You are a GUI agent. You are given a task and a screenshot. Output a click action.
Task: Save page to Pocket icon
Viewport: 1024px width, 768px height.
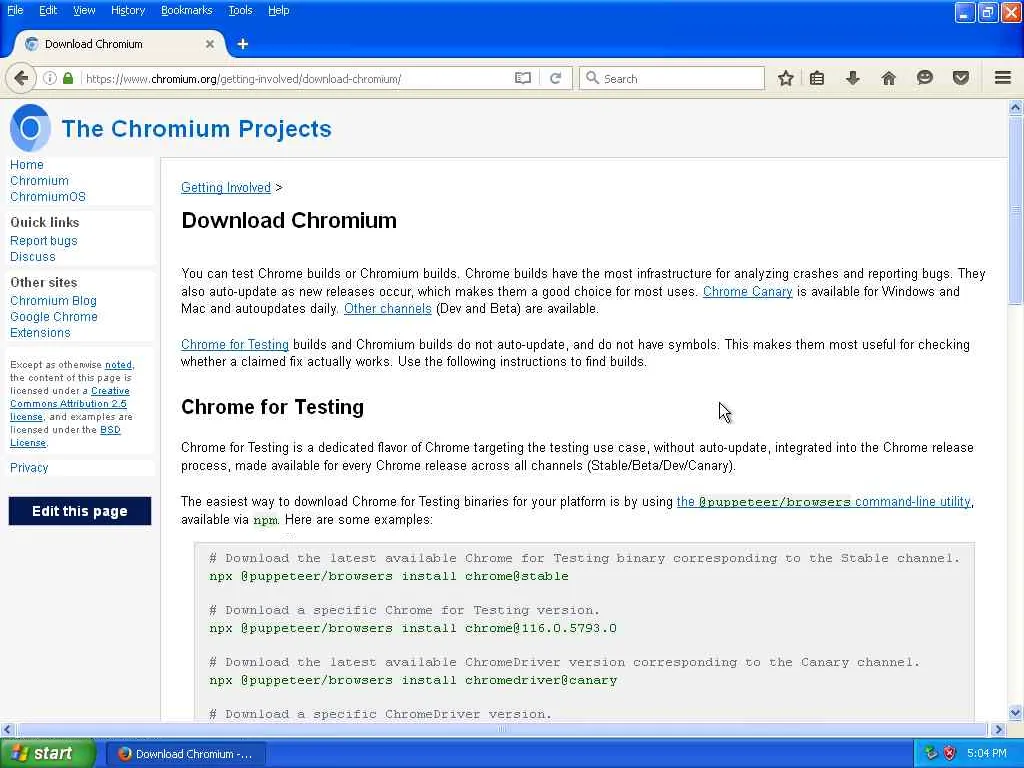pos(961,78)
